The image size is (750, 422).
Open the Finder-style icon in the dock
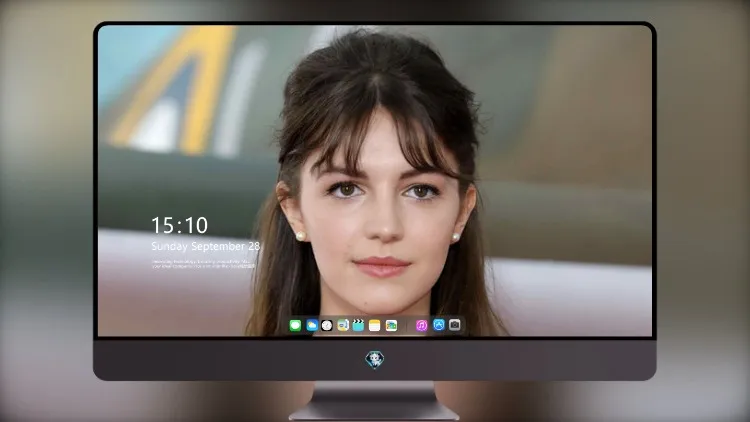(343, 325)
